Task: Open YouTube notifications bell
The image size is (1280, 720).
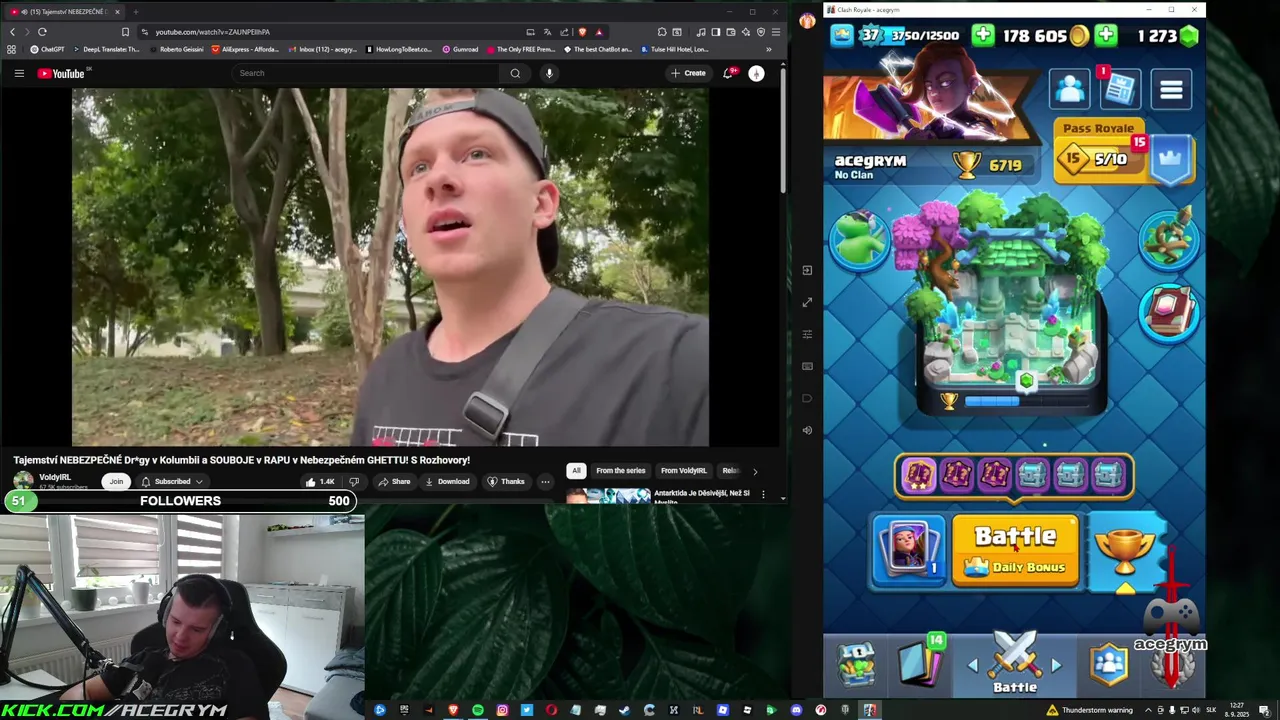Action: click(728, 73)
